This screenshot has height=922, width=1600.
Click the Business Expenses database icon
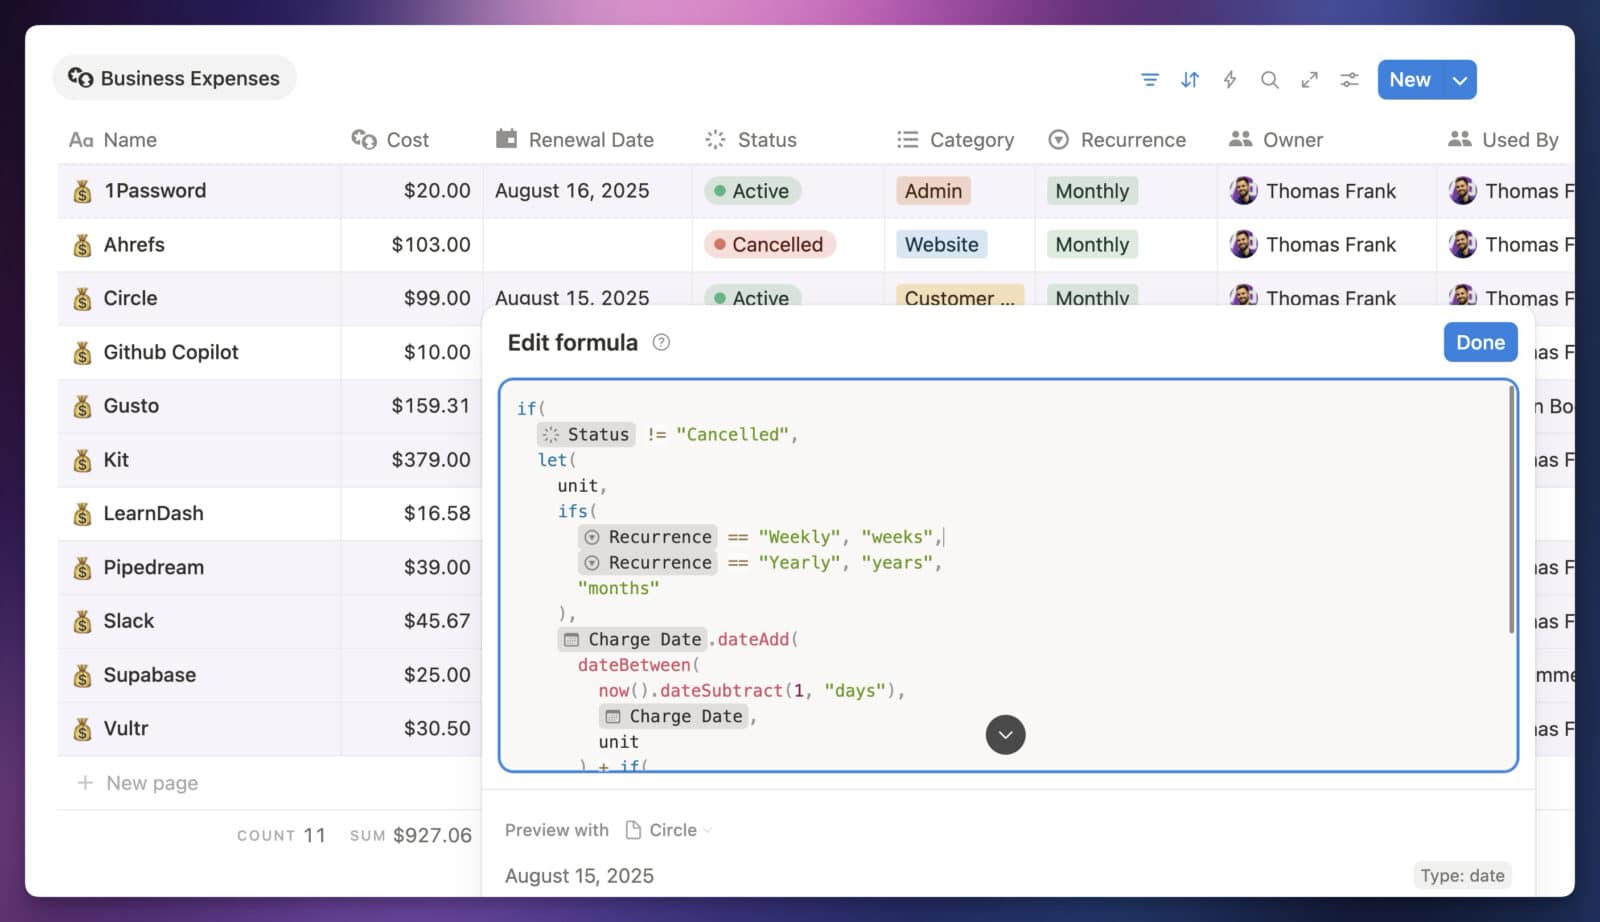[x=81, y=78]
